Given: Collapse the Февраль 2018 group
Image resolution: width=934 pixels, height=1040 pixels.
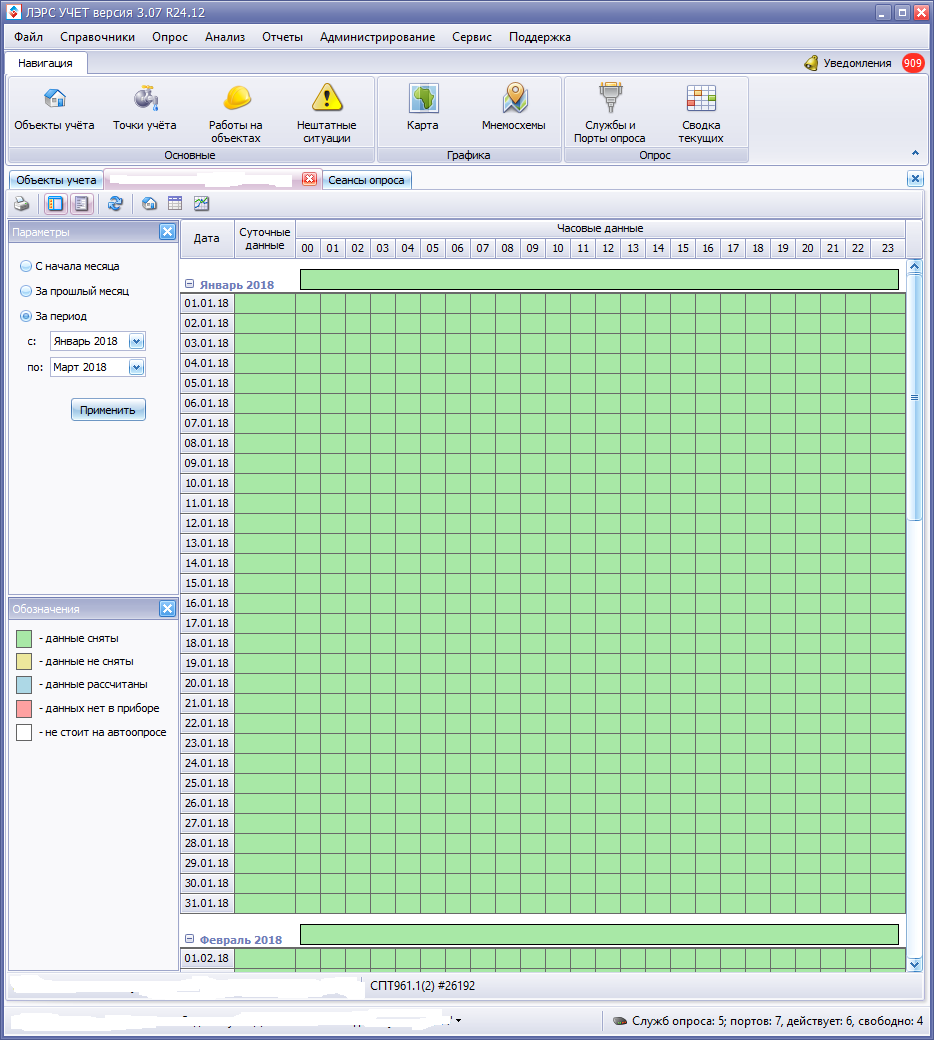Looking at the screenshot, I should coord(189,939).
